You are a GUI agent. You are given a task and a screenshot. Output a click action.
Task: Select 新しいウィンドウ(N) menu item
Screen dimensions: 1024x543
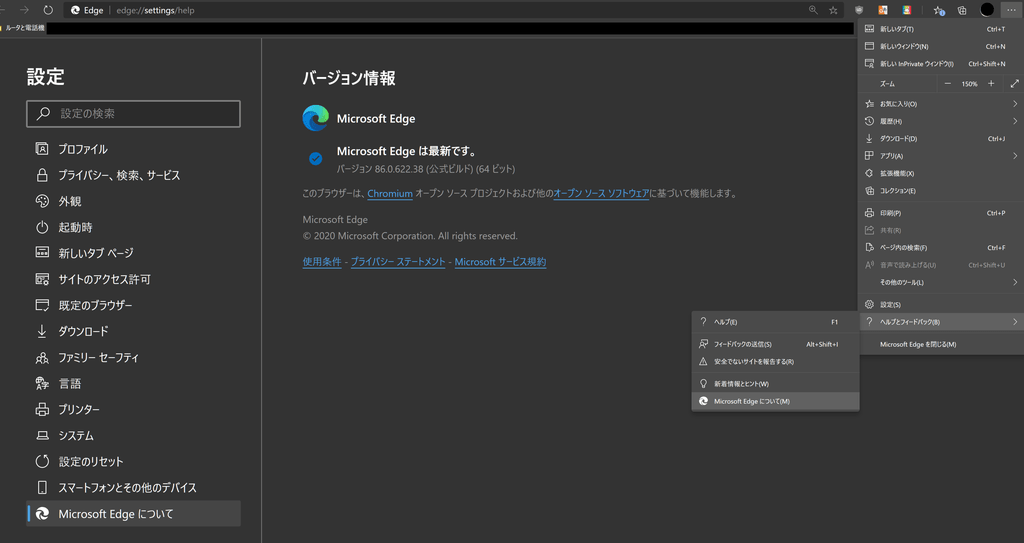tap(940, 46)
